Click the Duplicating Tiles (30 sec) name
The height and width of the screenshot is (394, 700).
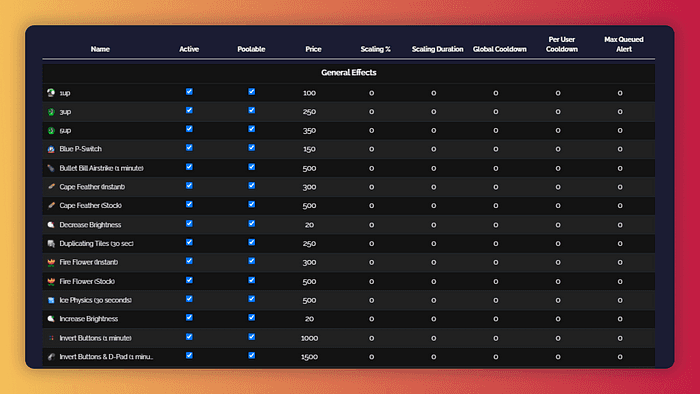click(96, 244)
